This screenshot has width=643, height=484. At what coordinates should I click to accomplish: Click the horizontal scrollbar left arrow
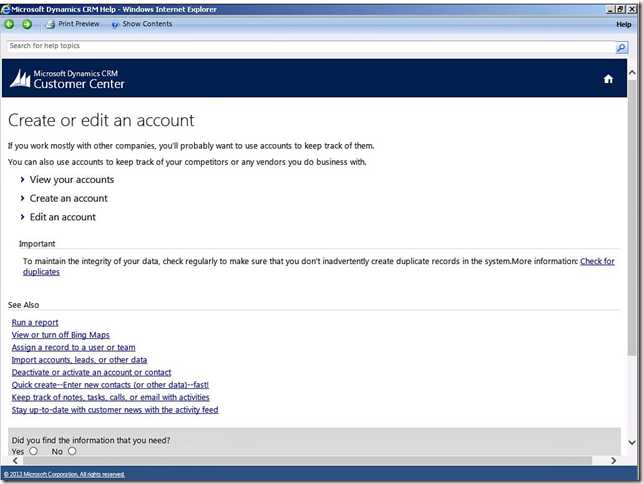(15, 461)
